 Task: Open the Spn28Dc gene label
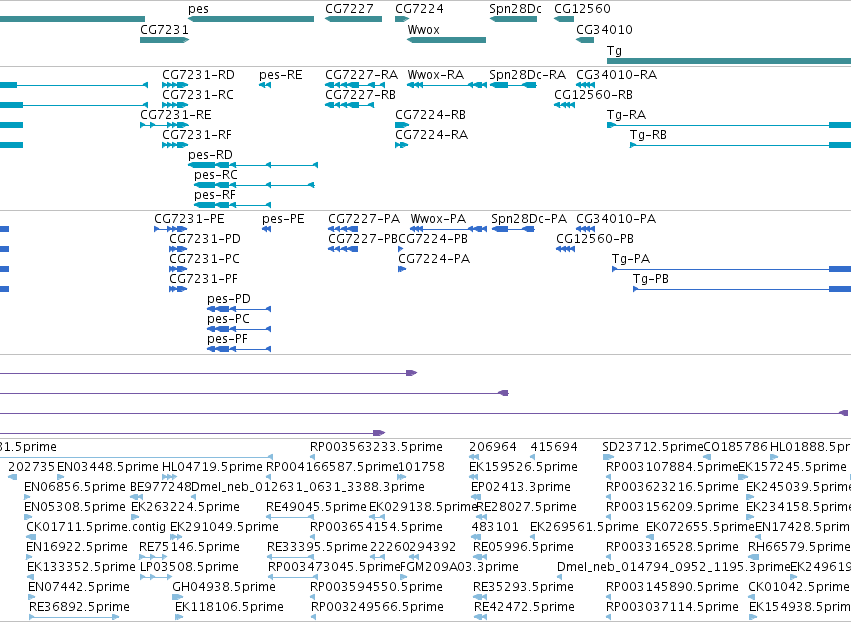[515, 9]
